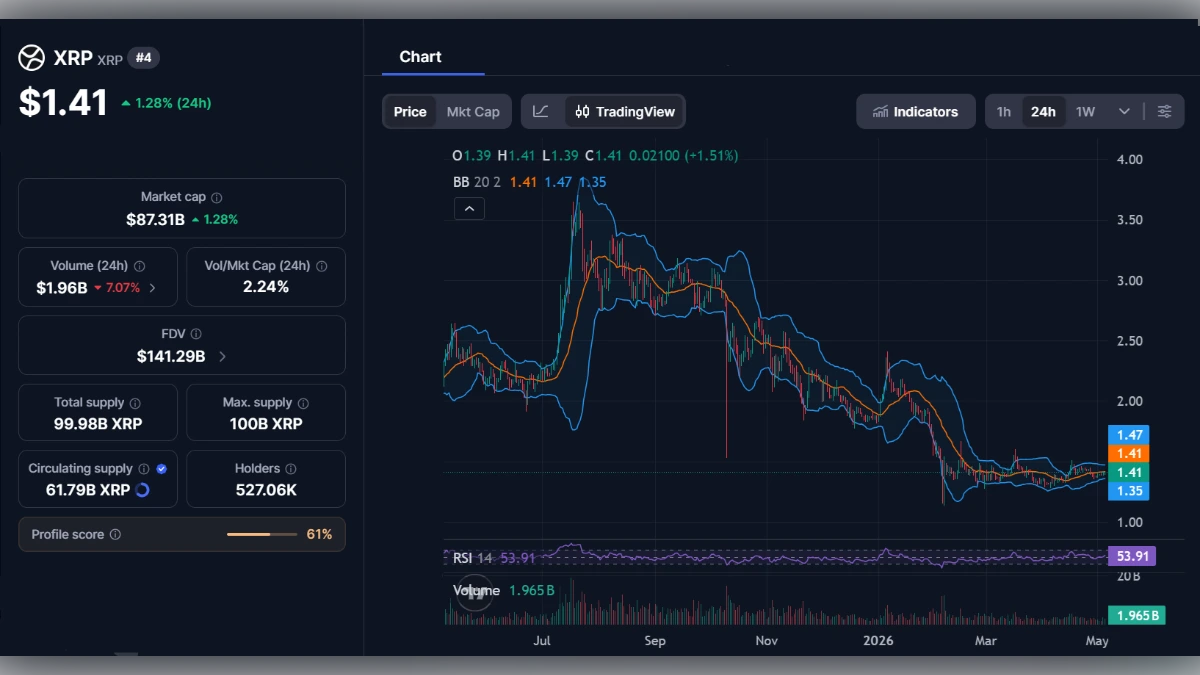Click the 2.24% Vol/Mkt Cap value
The image size is (1200, 675).
click(266, 287)
